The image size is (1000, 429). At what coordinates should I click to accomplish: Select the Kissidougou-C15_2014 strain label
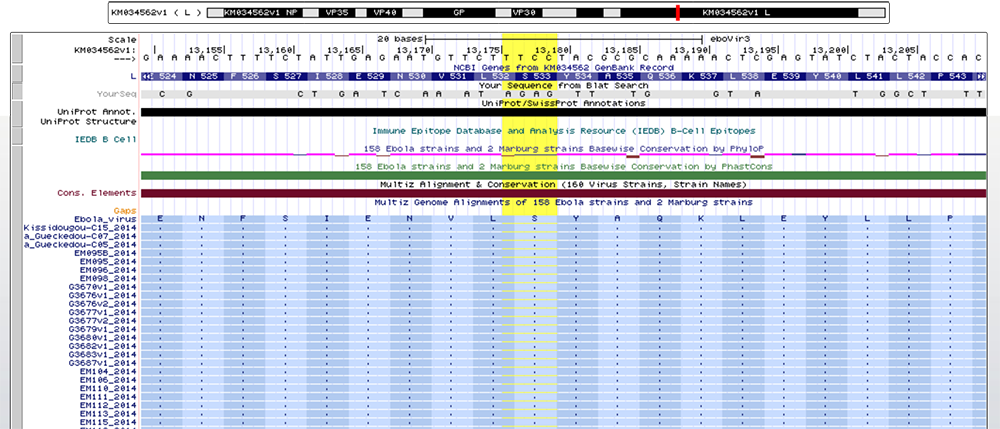pyautogui.click(x=80, y=228)
